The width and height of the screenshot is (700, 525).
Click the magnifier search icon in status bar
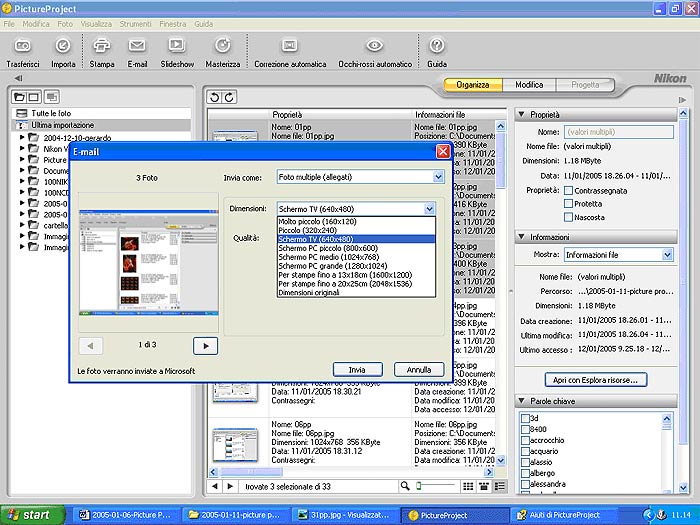tap(404, 486)
